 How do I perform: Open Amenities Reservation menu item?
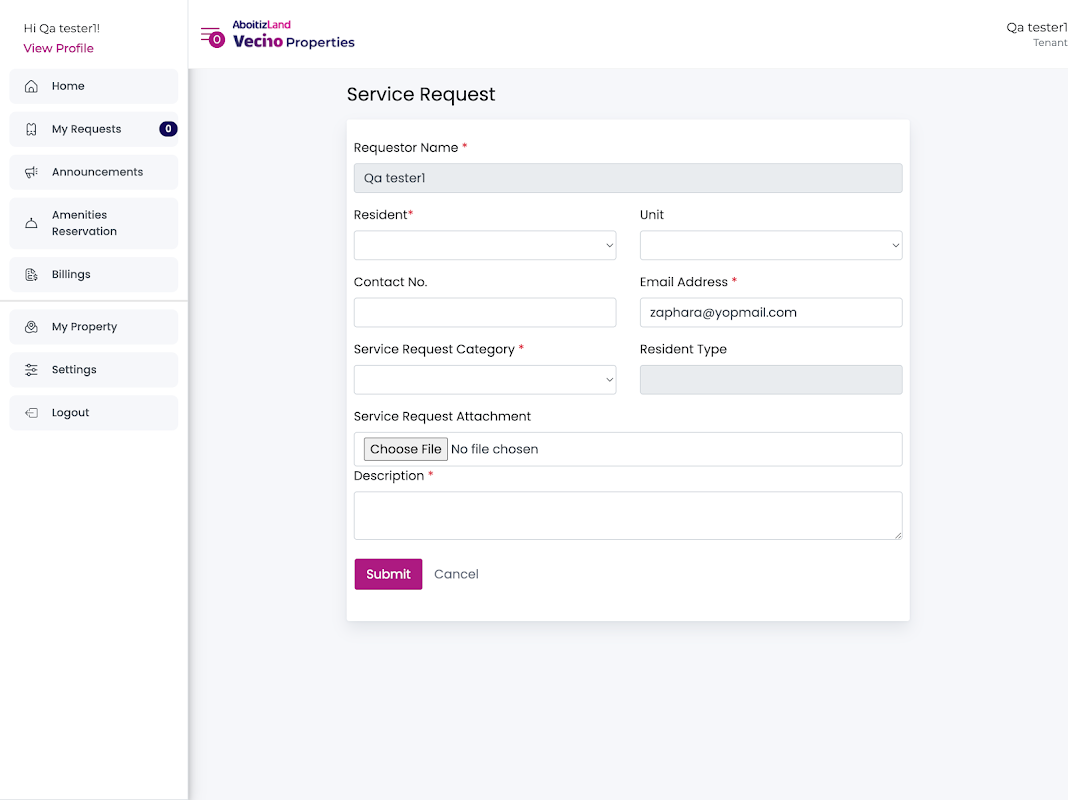[94, 223]
